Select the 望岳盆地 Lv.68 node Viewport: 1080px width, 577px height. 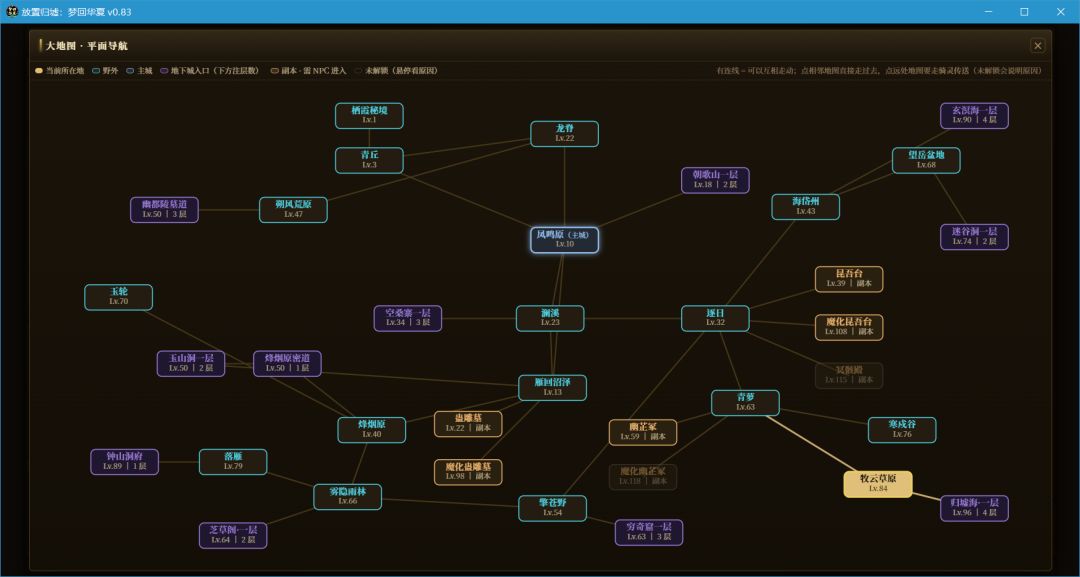point(926,160)
